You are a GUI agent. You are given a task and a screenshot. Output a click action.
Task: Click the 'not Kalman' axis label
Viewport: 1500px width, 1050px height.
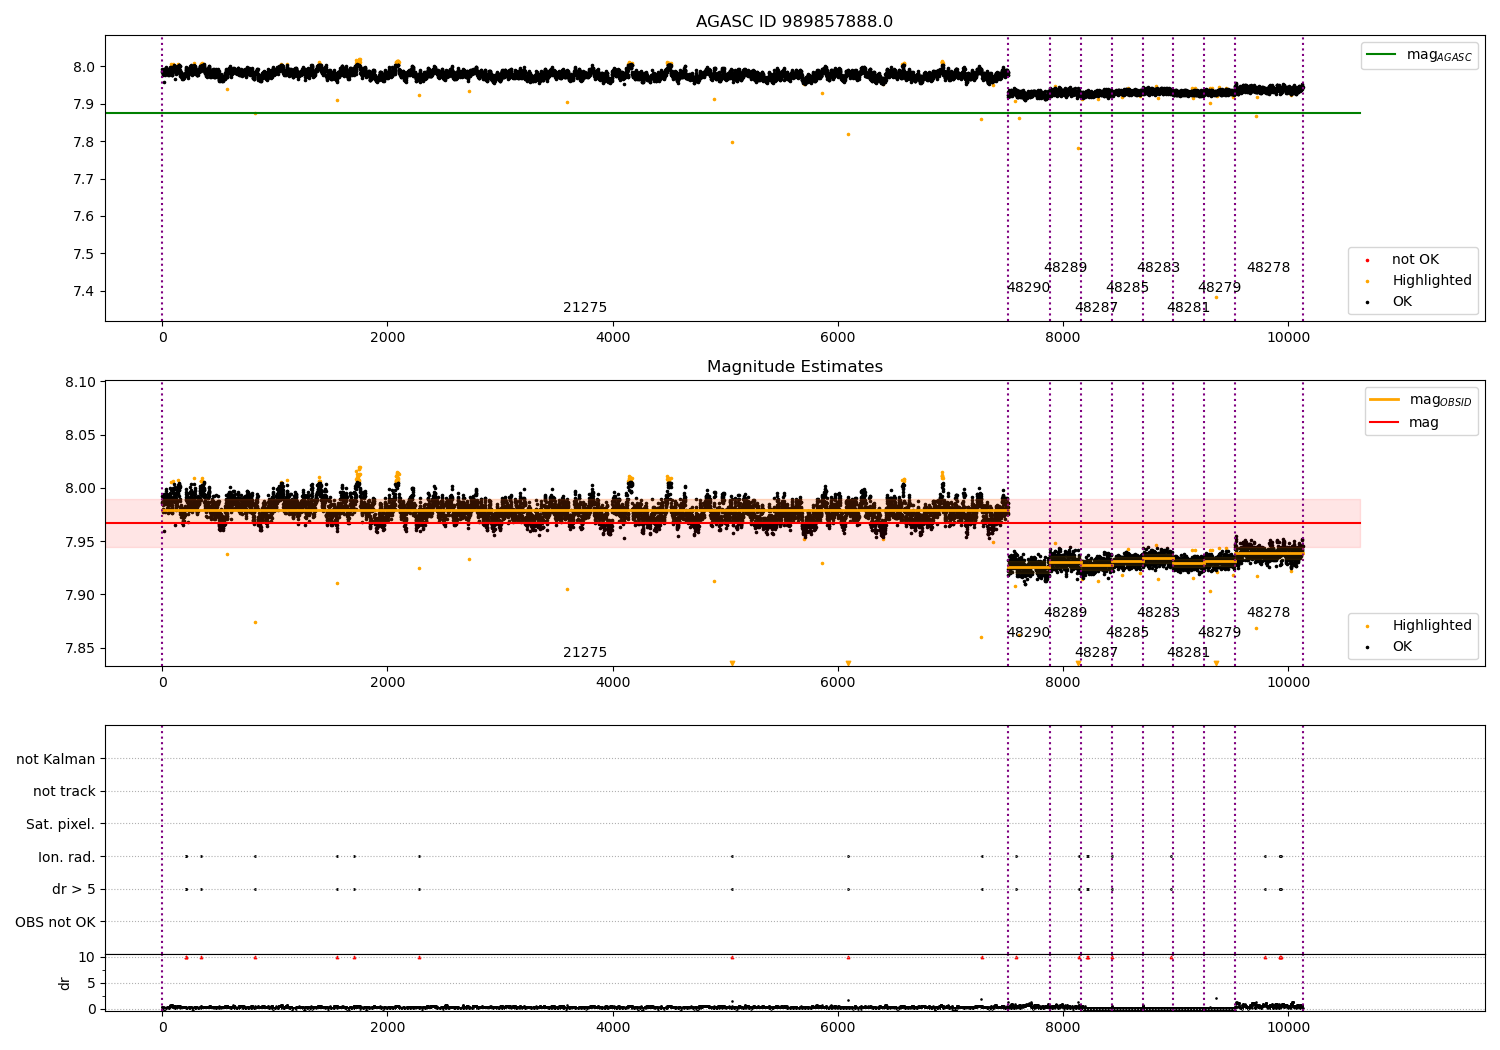pos(56,759)
